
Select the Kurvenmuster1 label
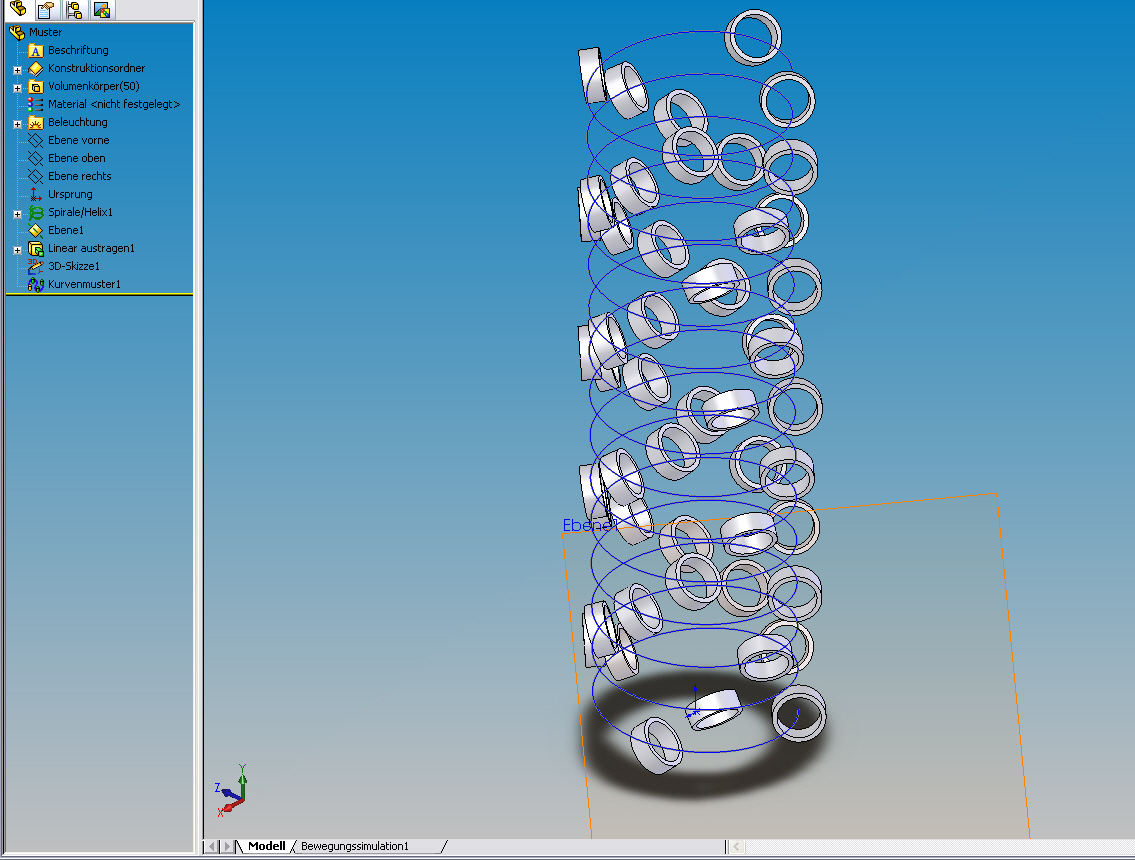(x=84, y=284)
